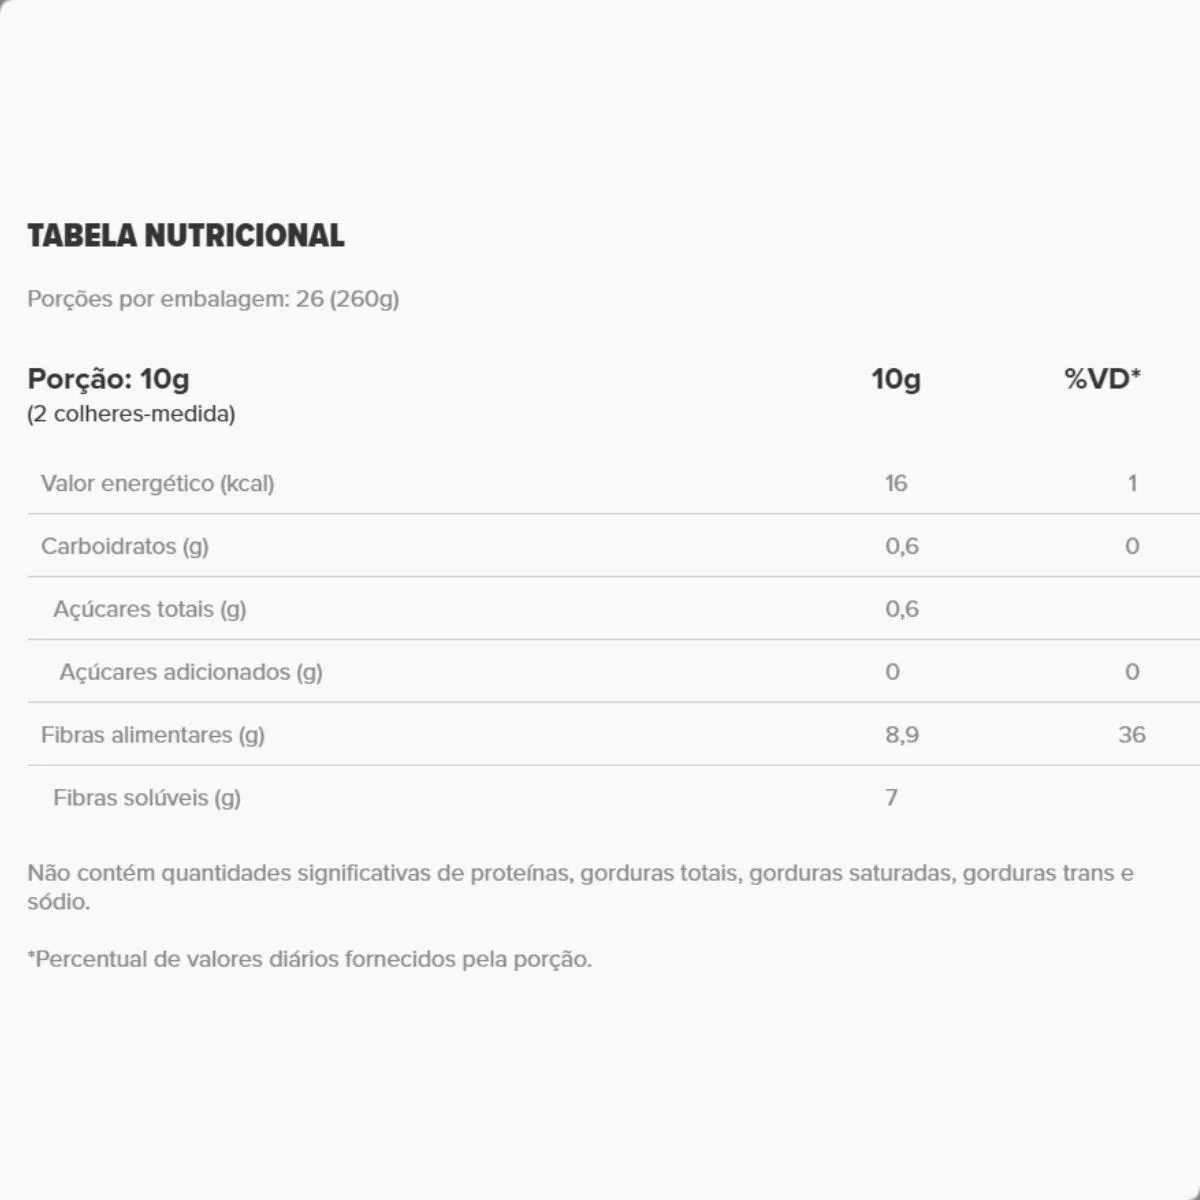Click the TABELA NUTRICIONAL heading
This screenshot has height=1200, width=1200.
click(186, 236)
